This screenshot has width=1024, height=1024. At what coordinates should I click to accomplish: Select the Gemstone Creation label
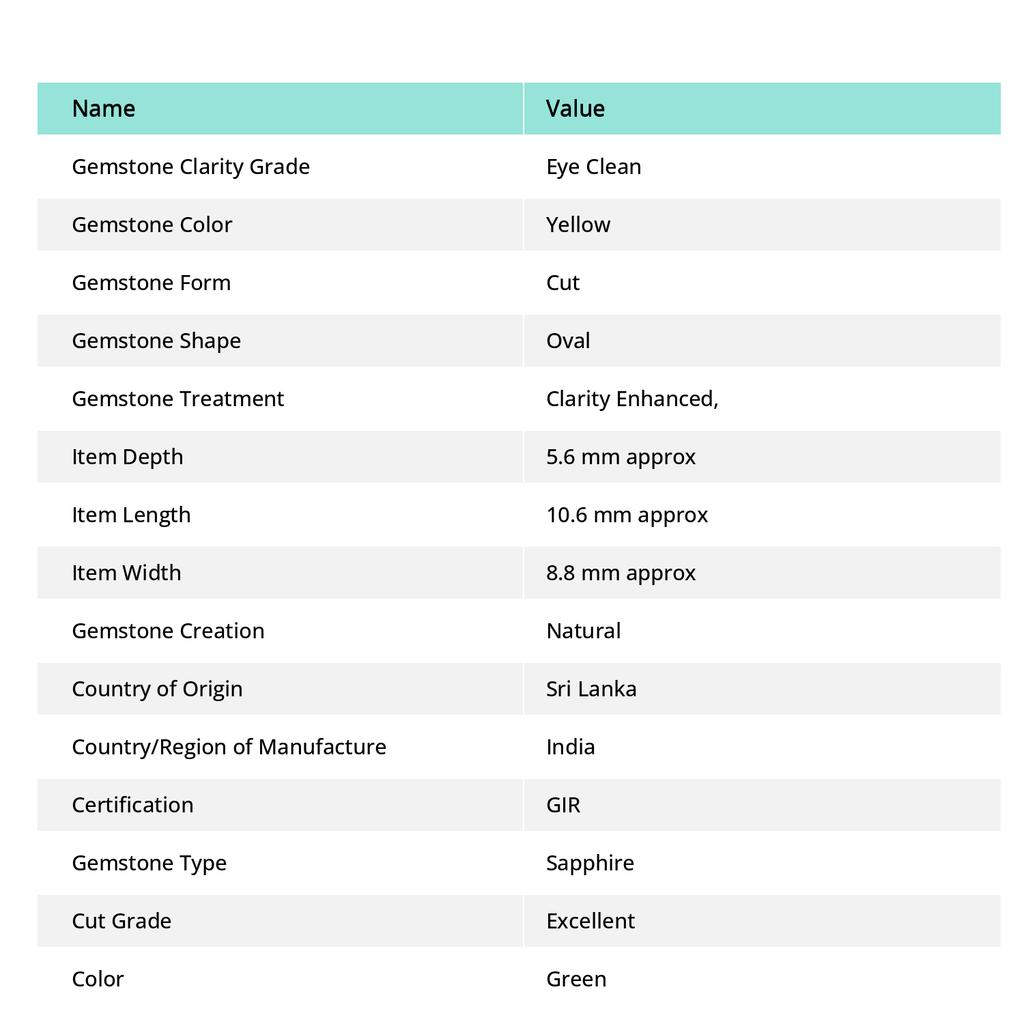pos(168,631)
